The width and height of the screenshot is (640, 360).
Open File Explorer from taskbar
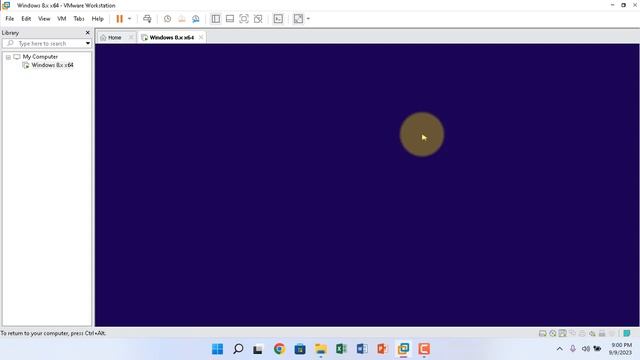pyautogui.click(x=321, y=349)
